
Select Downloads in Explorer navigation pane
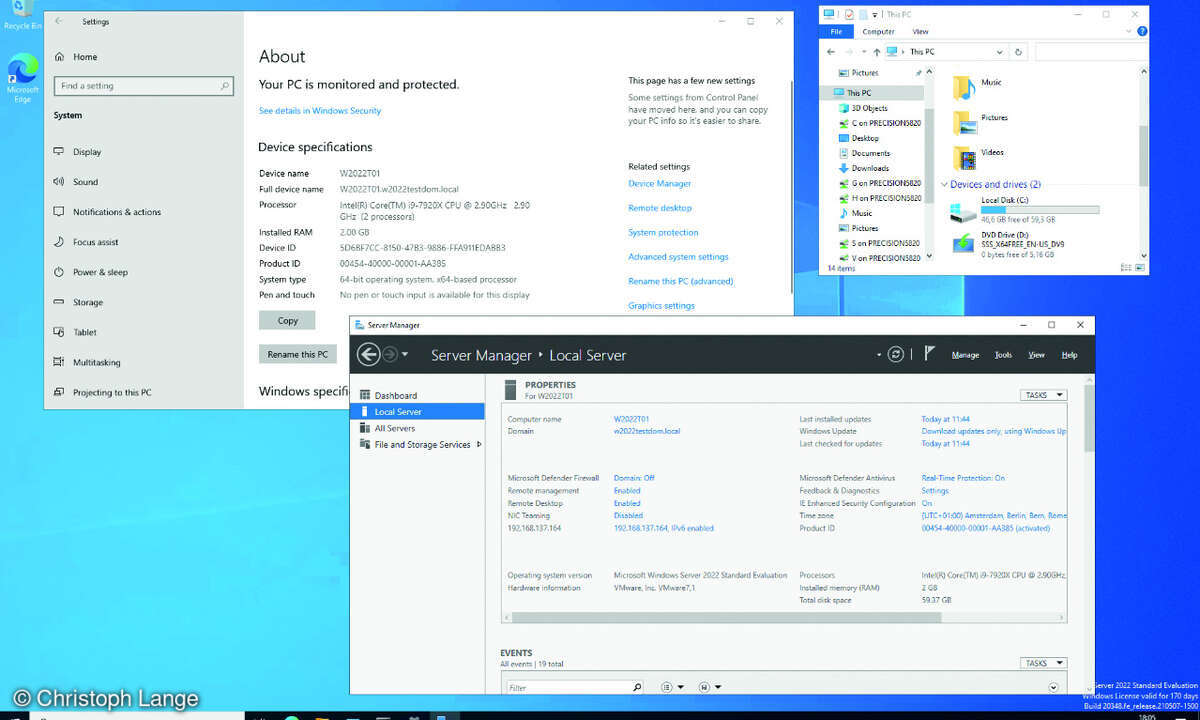(x=863, y=168)
